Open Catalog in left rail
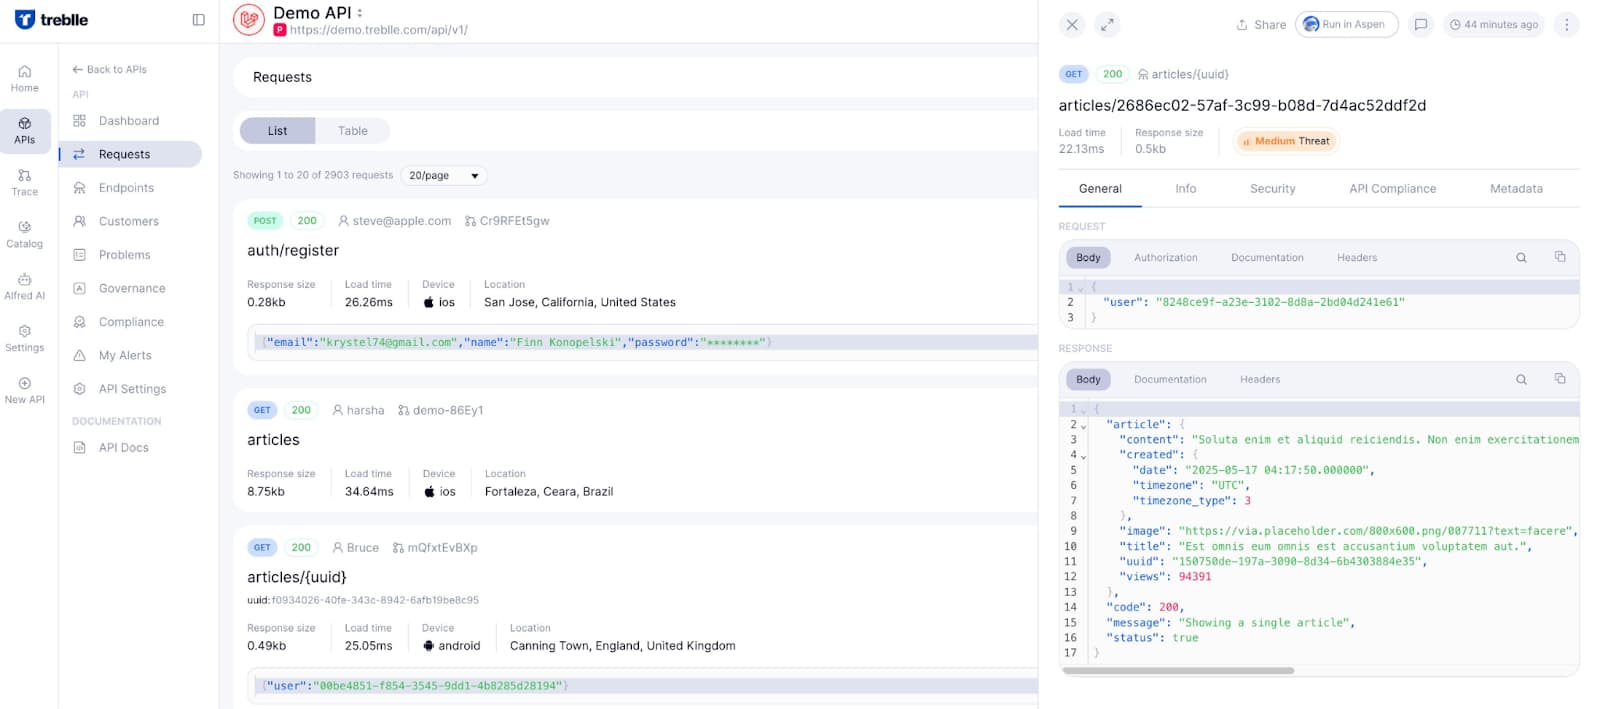The image size is (1600, 709). coord(25,235)
